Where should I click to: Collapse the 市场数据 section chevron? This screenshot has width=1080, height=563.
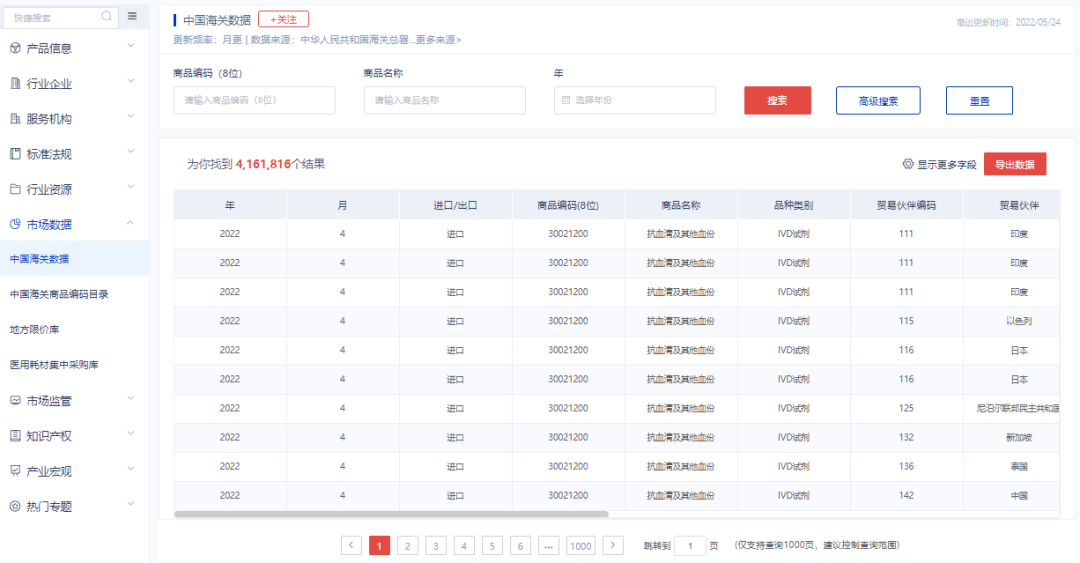(131, 224)
